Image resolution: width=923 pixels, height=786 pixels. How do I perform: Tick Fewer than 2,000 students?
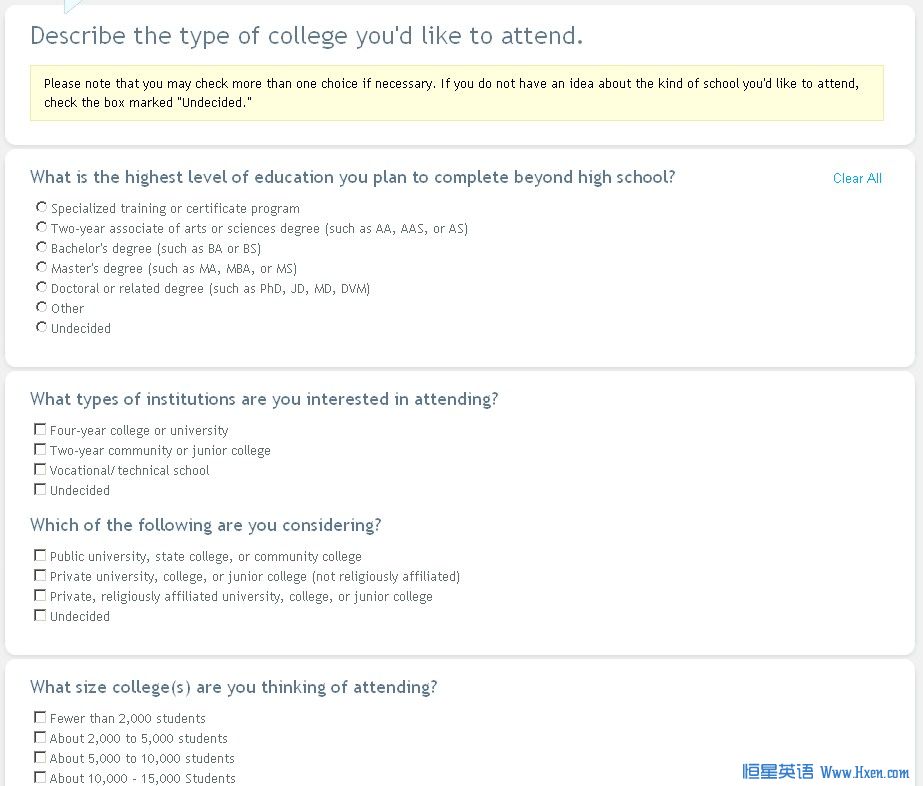[40, 717]
